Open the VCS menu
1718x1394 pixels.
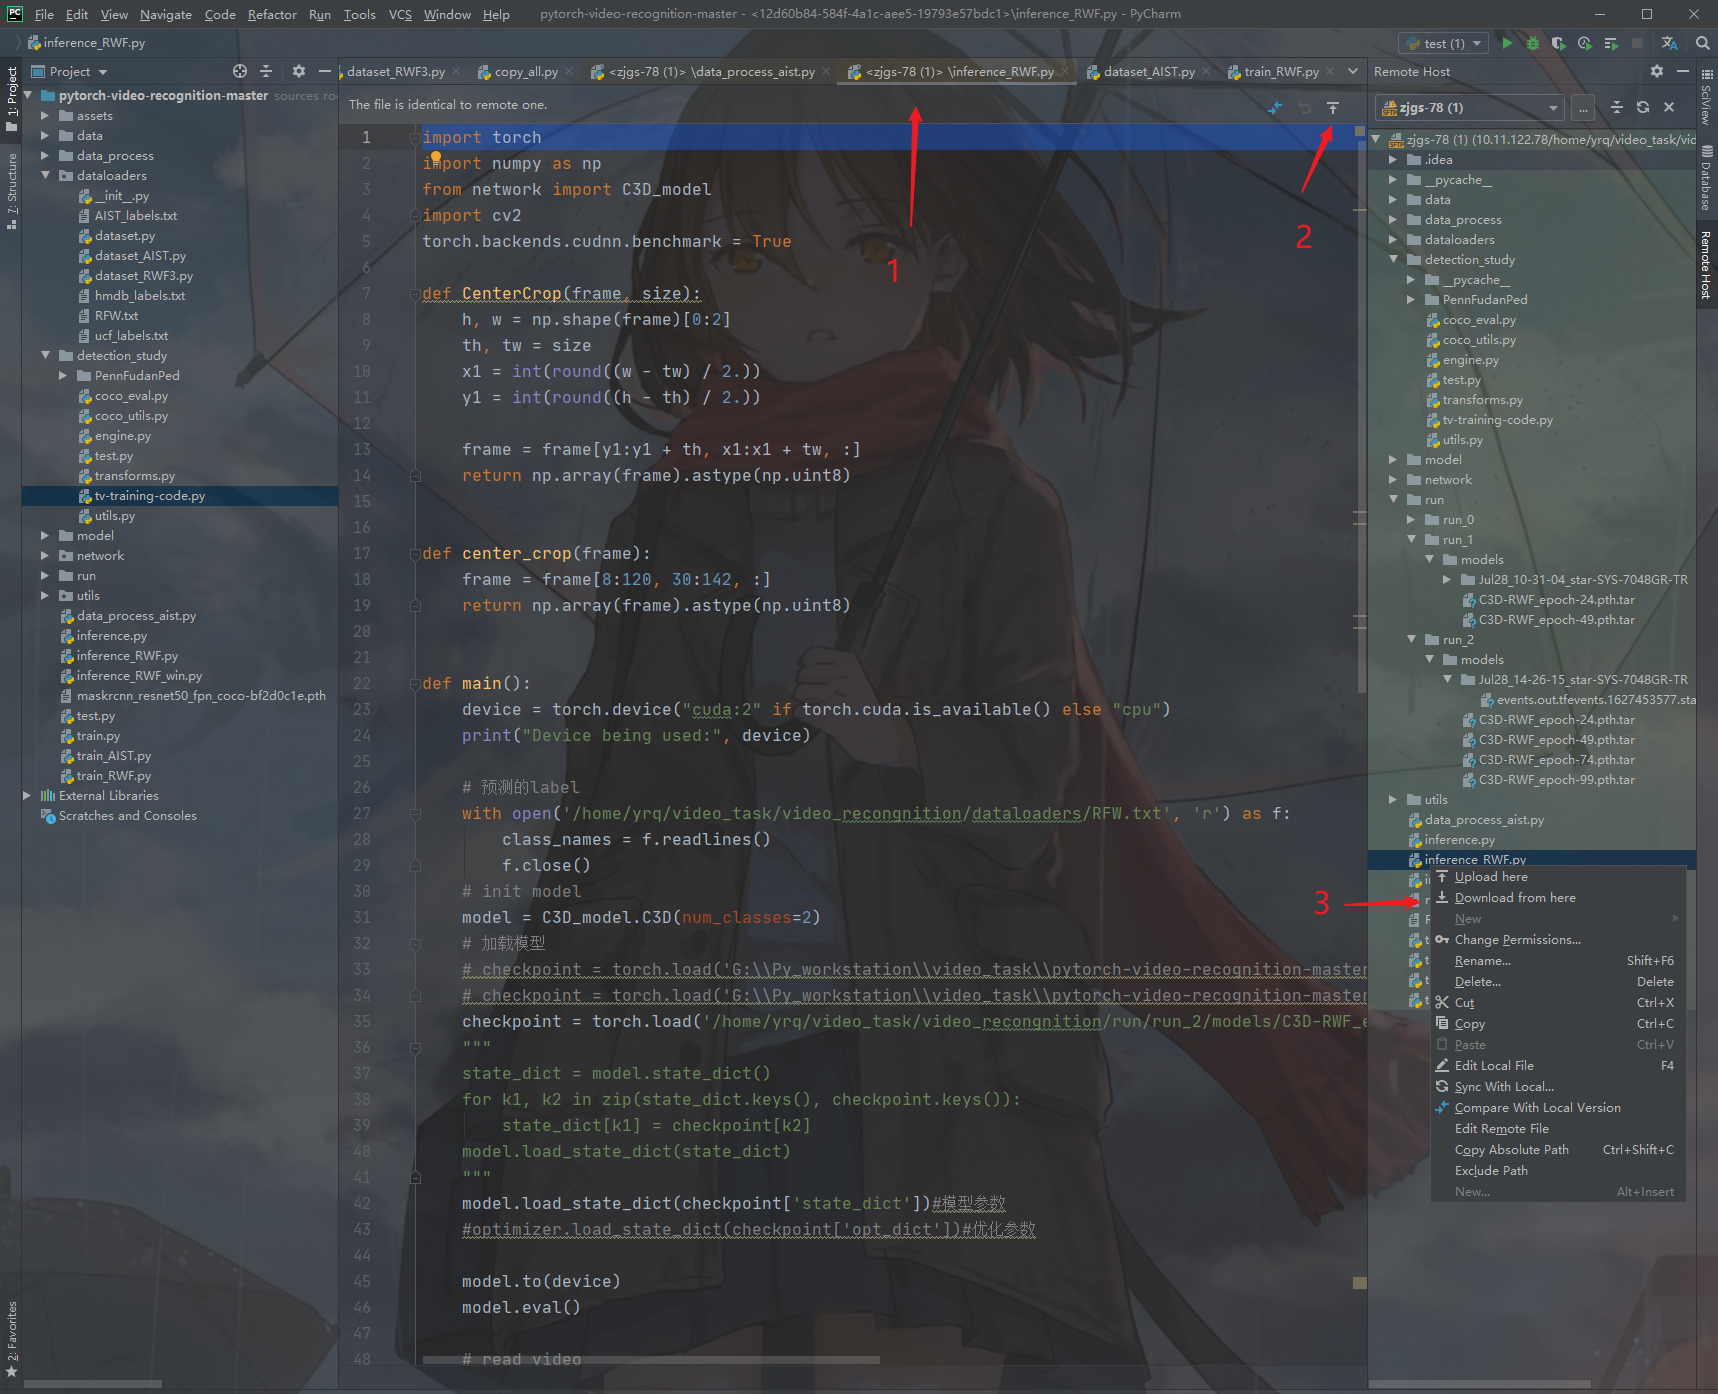(400, 14)
